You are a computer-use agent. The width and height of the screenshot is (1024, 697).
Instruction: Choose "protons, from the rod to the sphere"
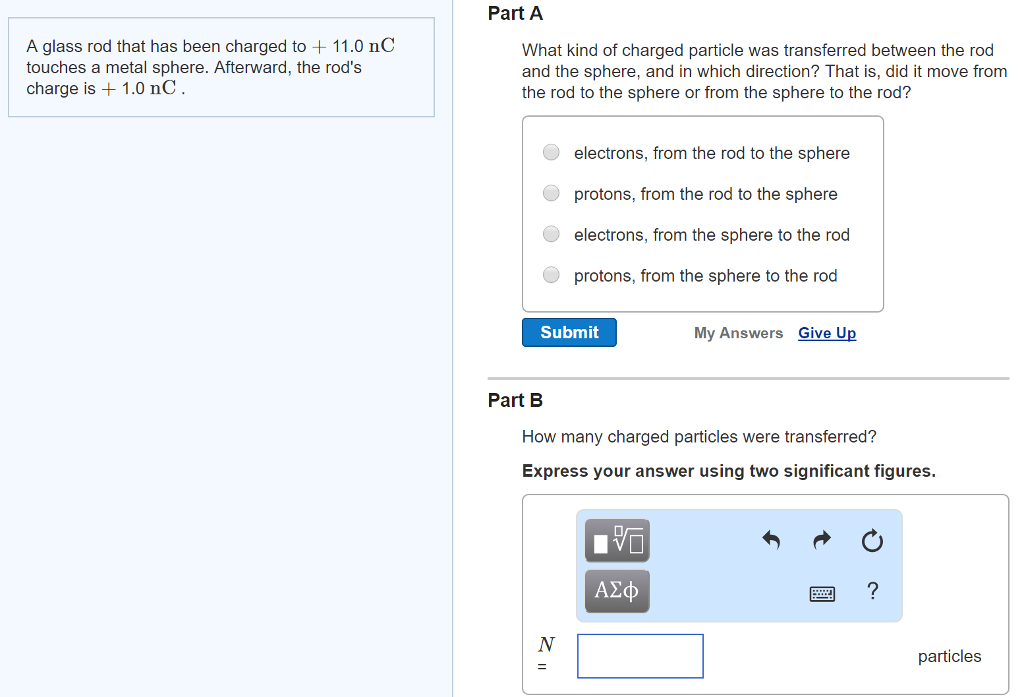[x=551, y=194]
